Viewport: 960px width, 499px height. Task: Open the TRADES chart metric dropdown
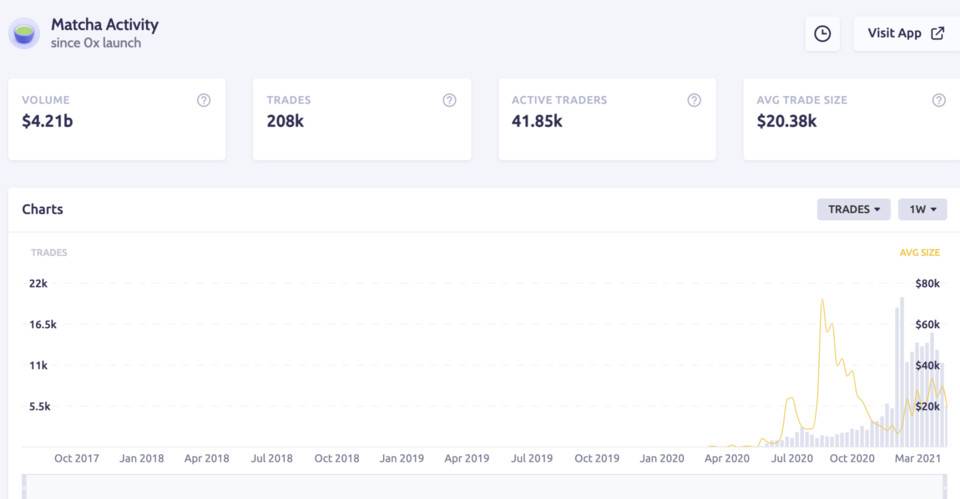pos(854,209)
